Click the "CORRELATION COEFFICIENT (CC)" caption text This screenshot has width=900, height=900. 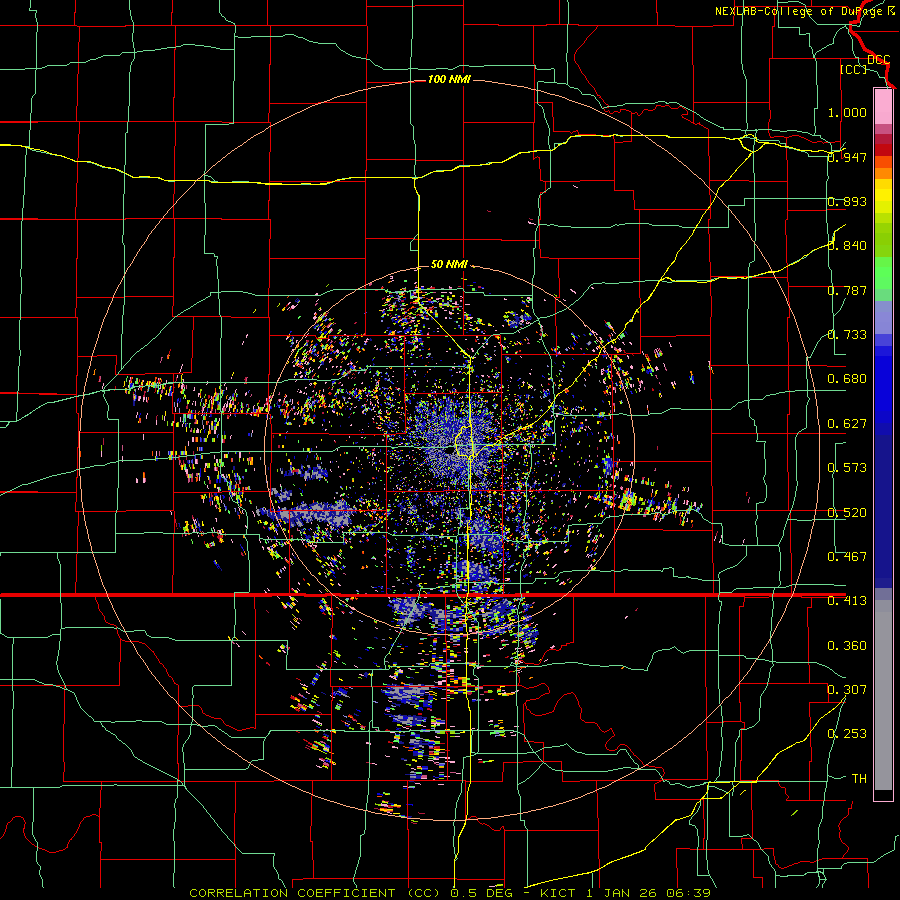point(317,893)
